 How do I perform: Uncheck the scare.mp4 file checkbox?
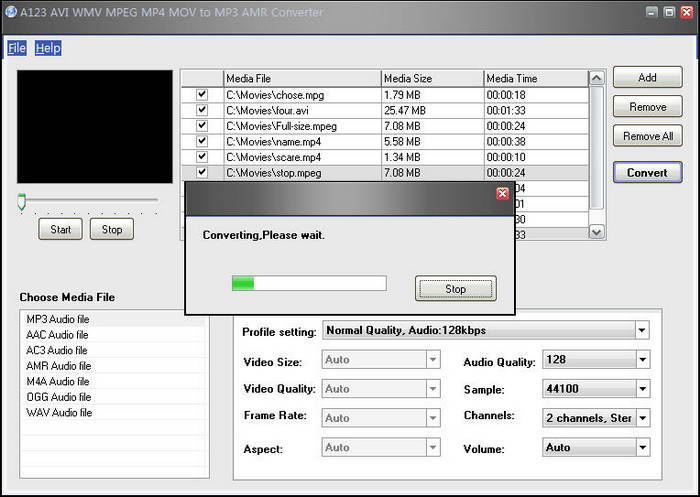click(x=202, y=157)
